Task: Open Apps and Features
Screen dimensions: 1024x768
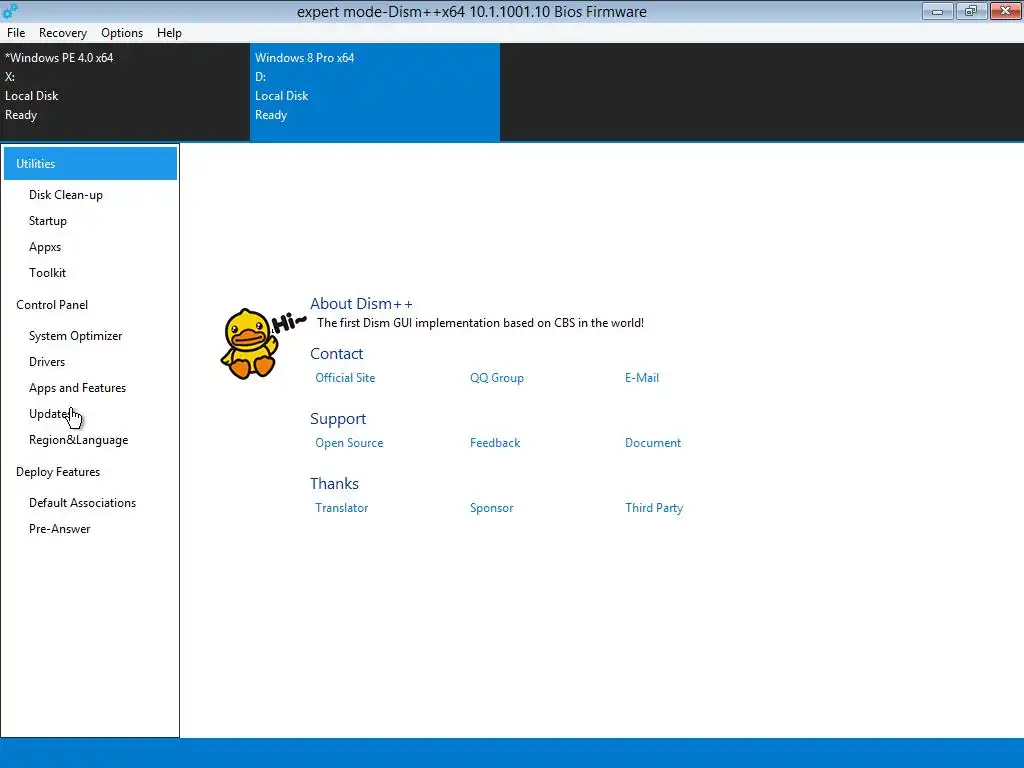Action: point(77,388)
